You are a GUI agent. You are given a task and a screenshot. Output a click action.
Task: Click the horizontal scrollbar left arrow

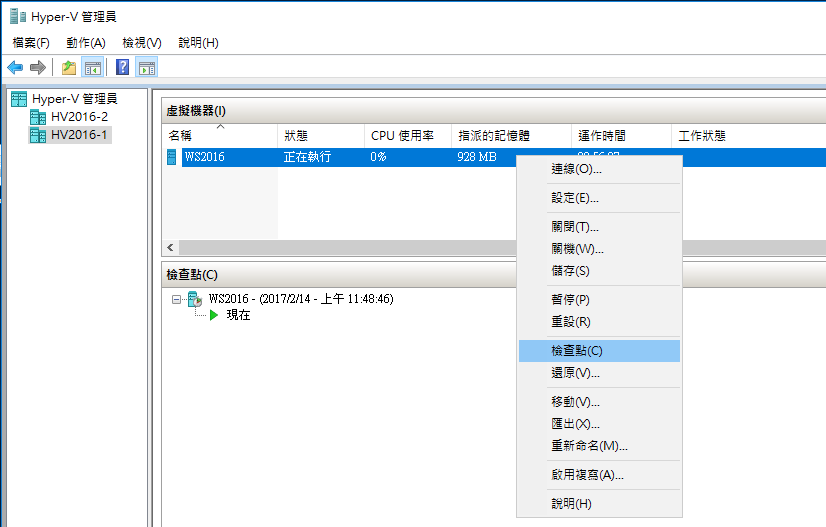[170, 247]
